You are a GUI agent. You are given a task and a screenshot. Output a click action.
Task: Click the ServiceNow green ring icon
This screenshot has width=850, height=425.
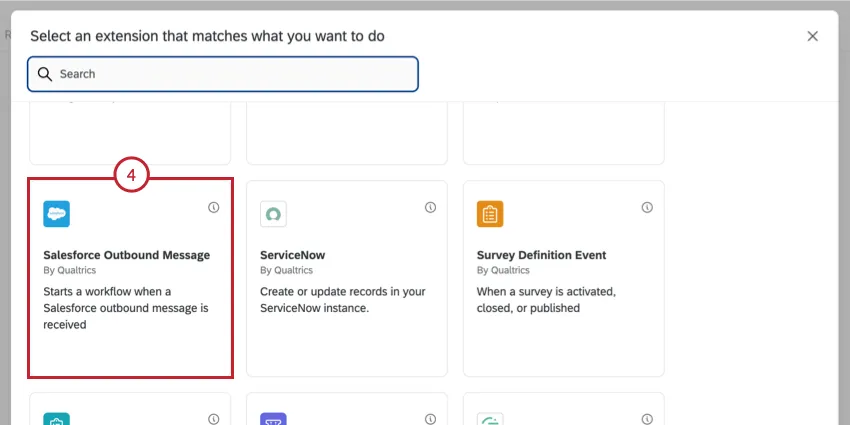(x=273, y=214)
